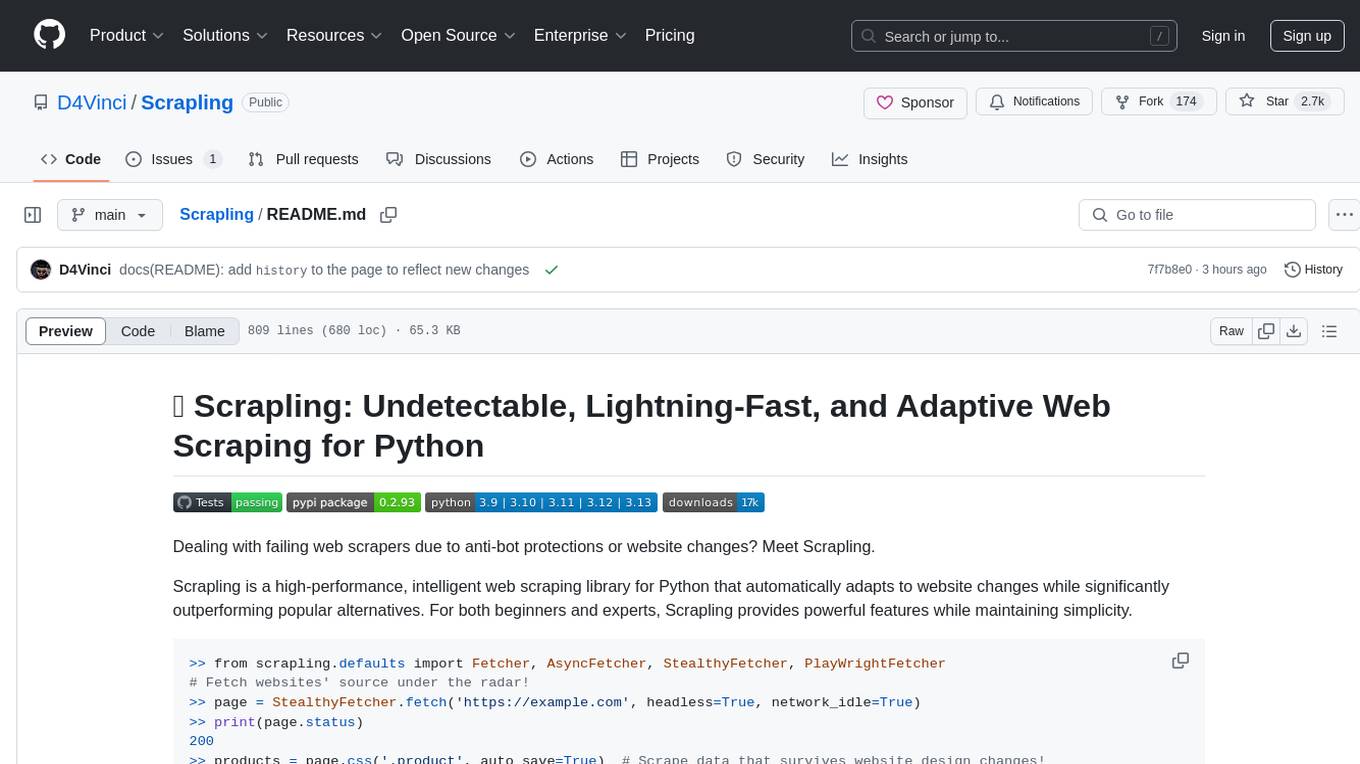Open the main branch dropdown
The width and height of the screenshot is (1360, 764).
click(109, 215)
